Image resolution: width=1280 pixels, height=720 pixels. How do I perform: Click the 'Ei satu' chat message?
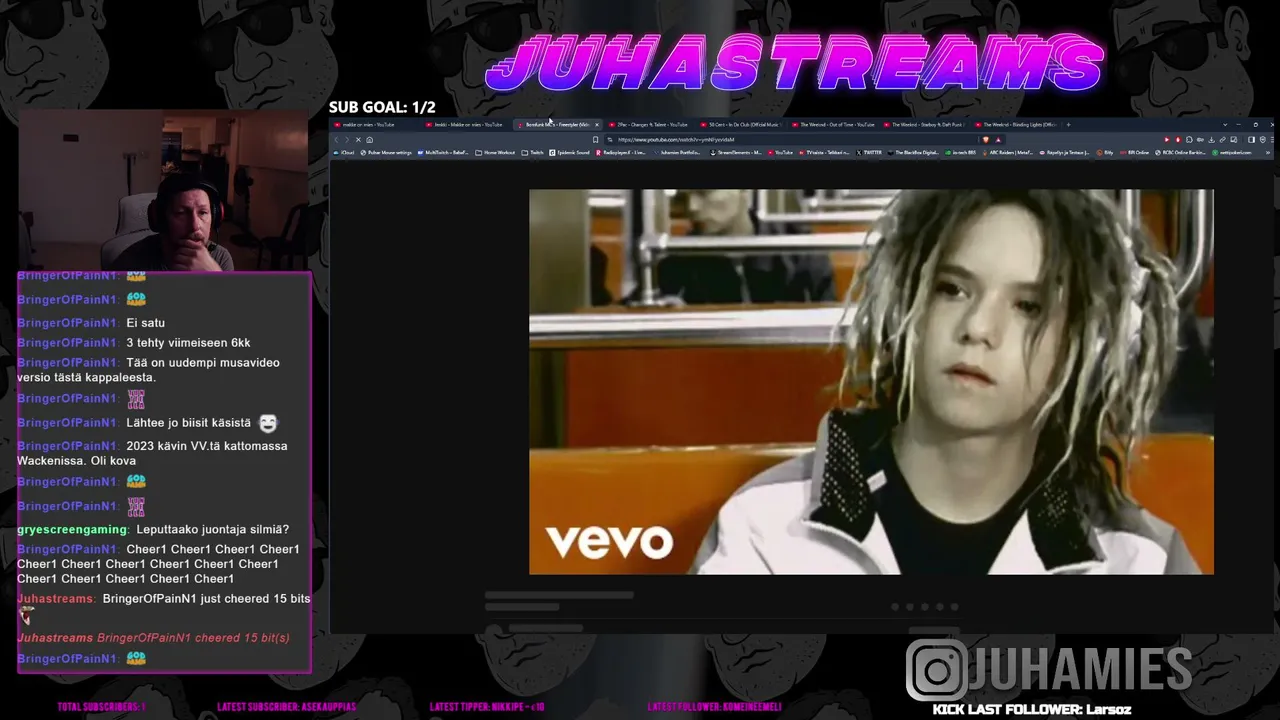pos(146,323)
